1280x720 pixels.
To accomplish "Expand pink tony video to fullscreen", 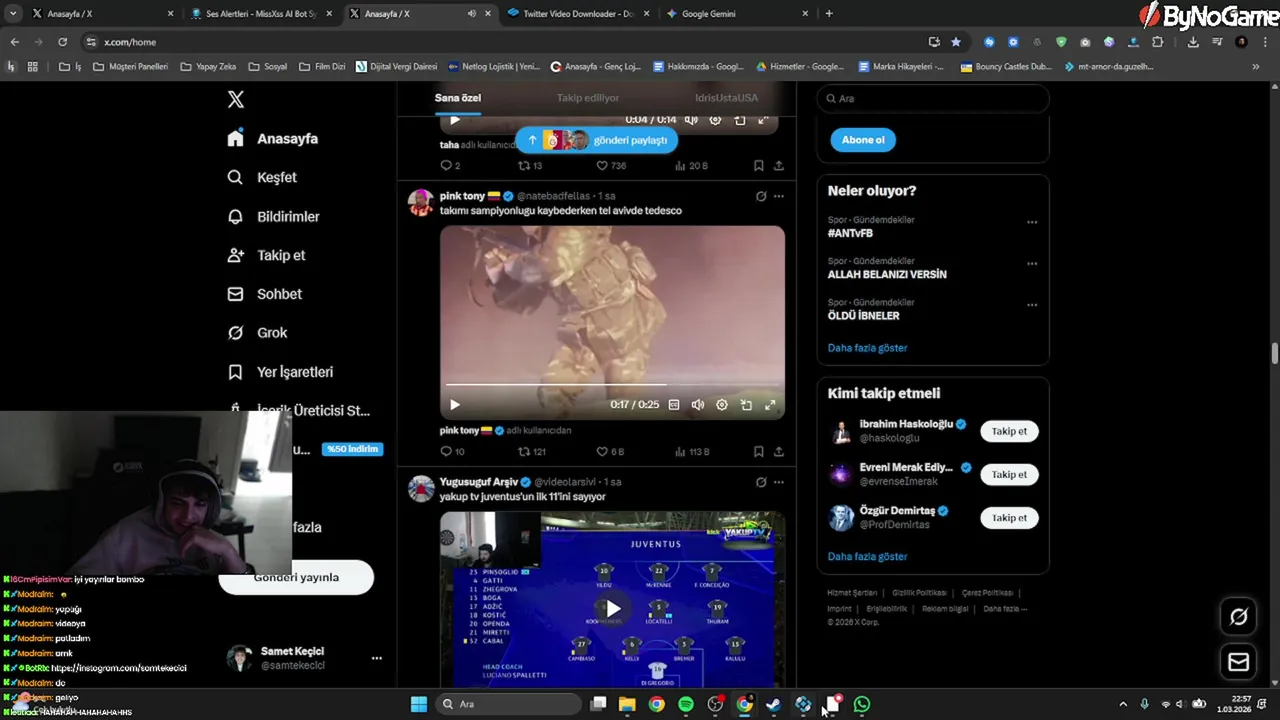I will 770,405.
